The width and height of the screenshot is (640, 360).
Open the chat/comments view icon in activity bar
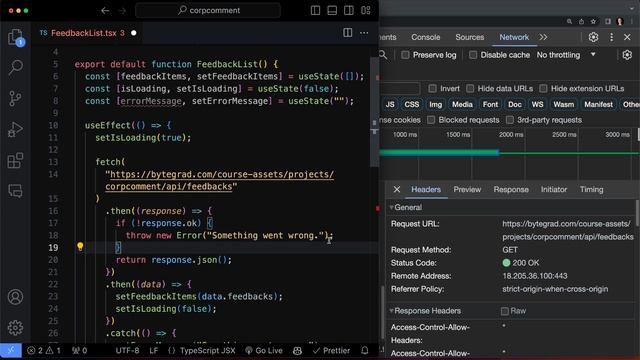(15, 191)
